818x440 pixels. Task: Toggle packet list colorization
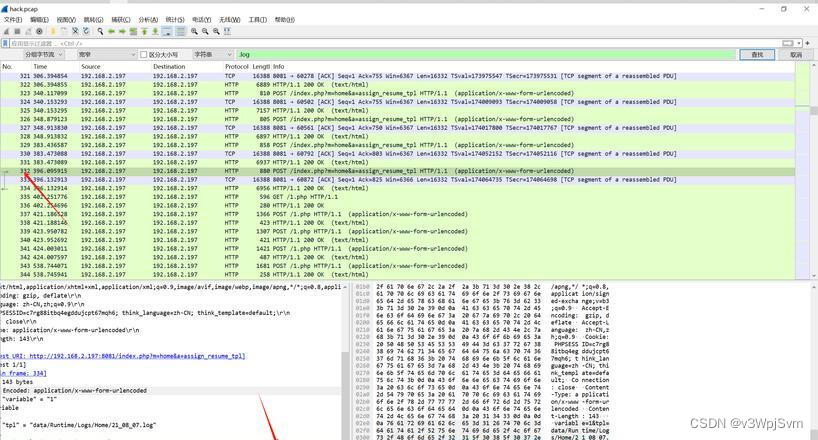coord(181,31)
